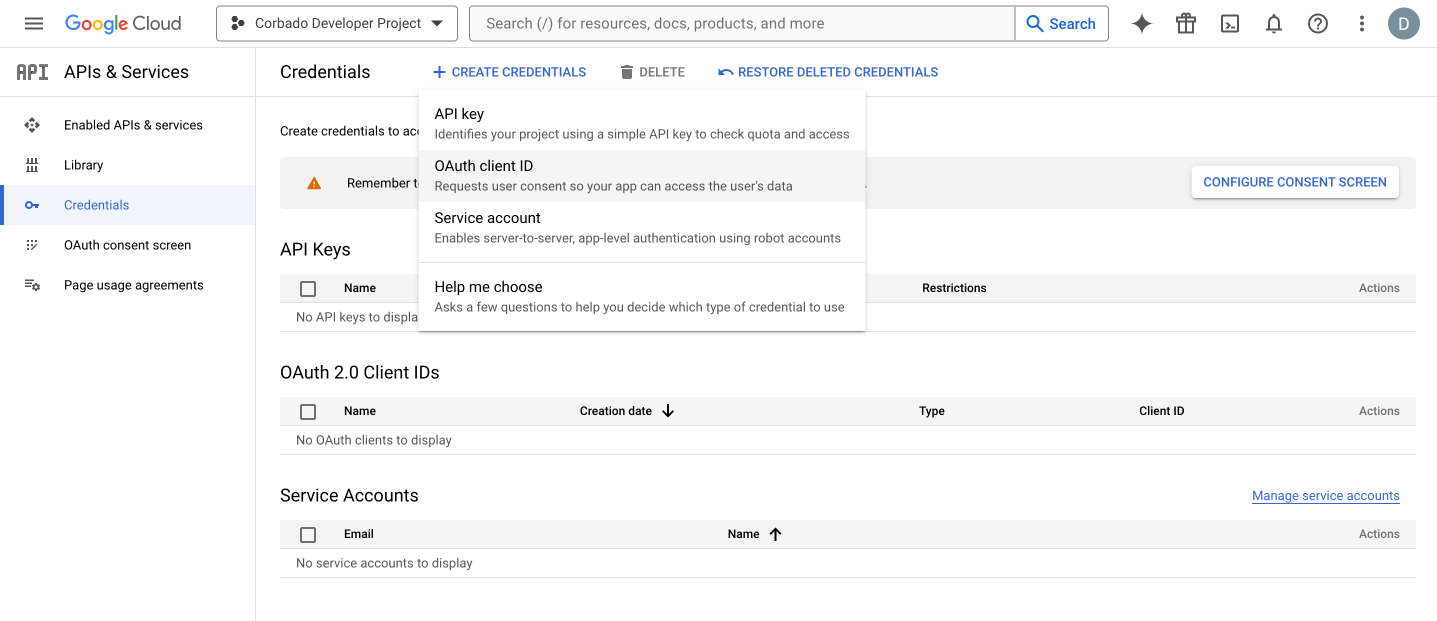Click the Page usage agreements icon
The image size is (1437, 621).
32,285
